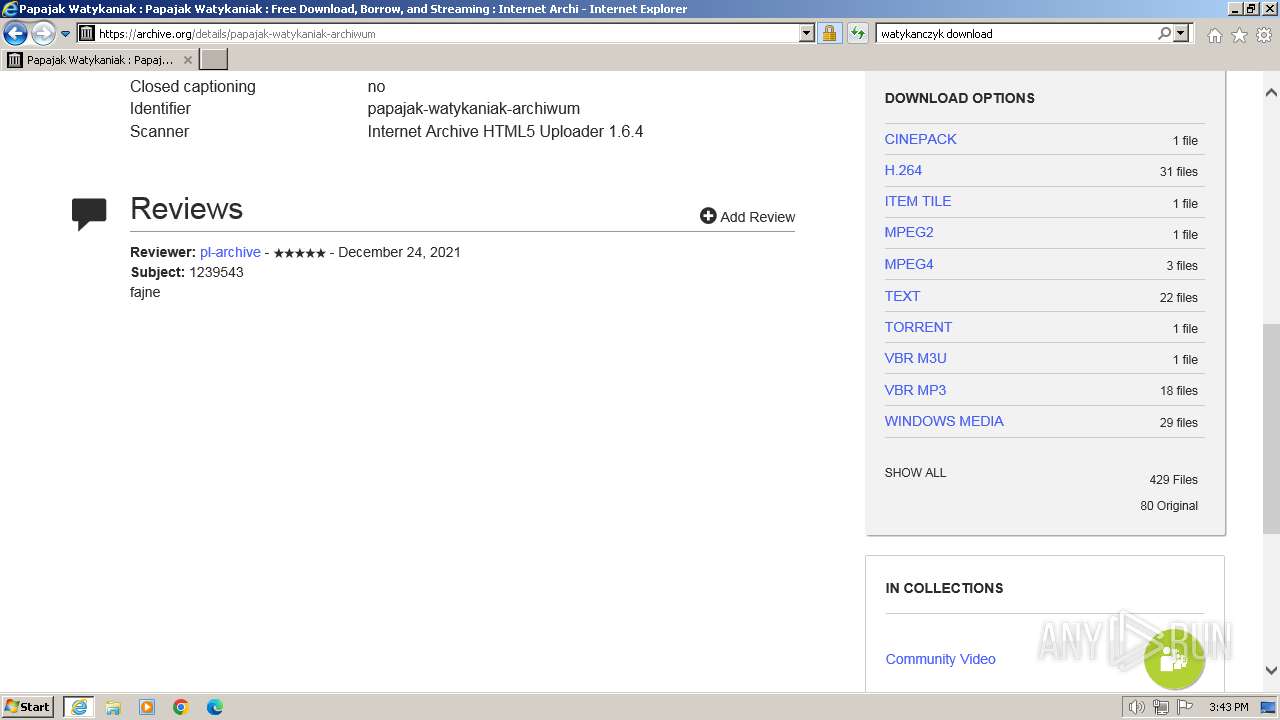This screenshot has width=1280, height=720.
Task: Open CINEPACK download option
Action: tap(920, 139)
